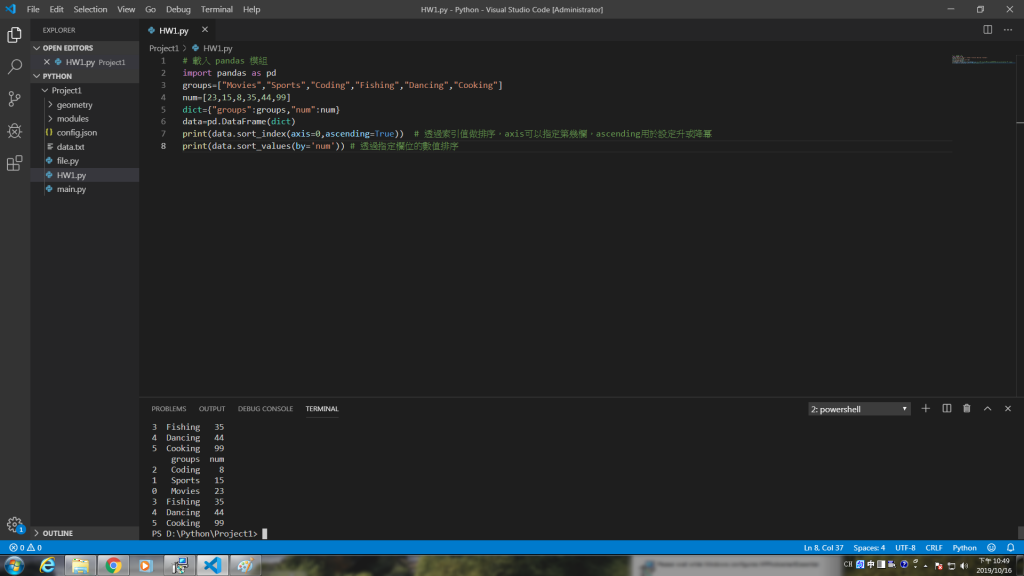Maximize the terminal panel size
This screenshot has width=1024, height=576.
point(987,409)
